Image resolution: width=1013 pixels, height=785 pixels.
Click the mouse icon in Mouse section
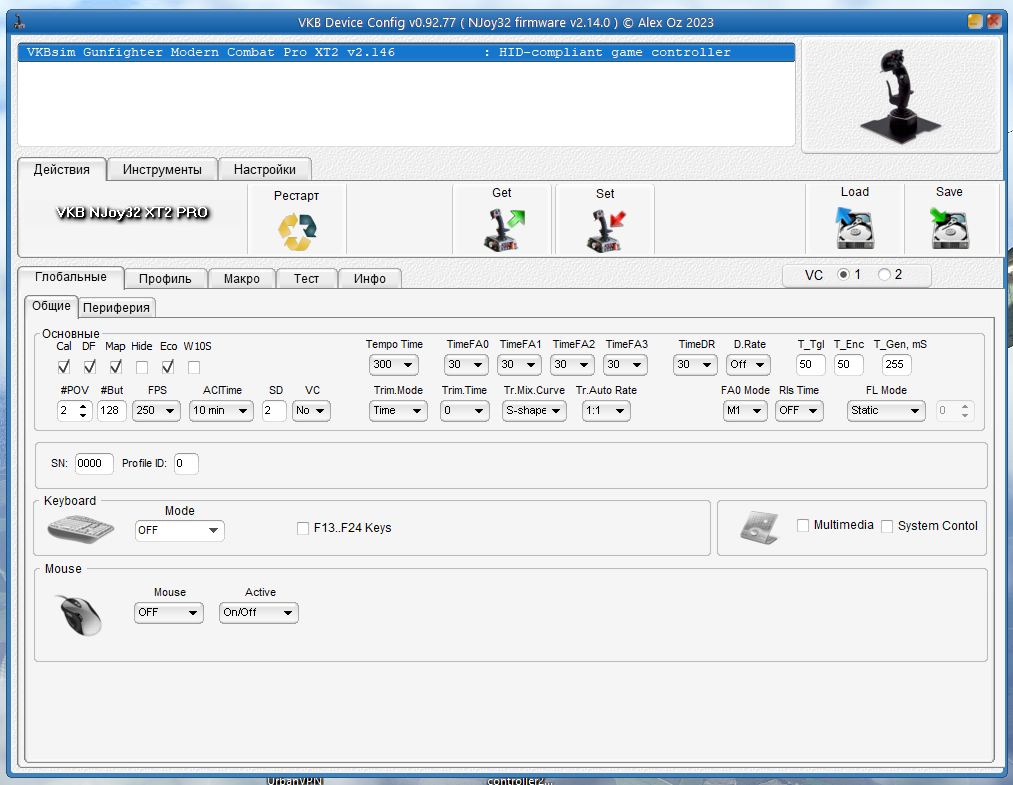[78, 614]
